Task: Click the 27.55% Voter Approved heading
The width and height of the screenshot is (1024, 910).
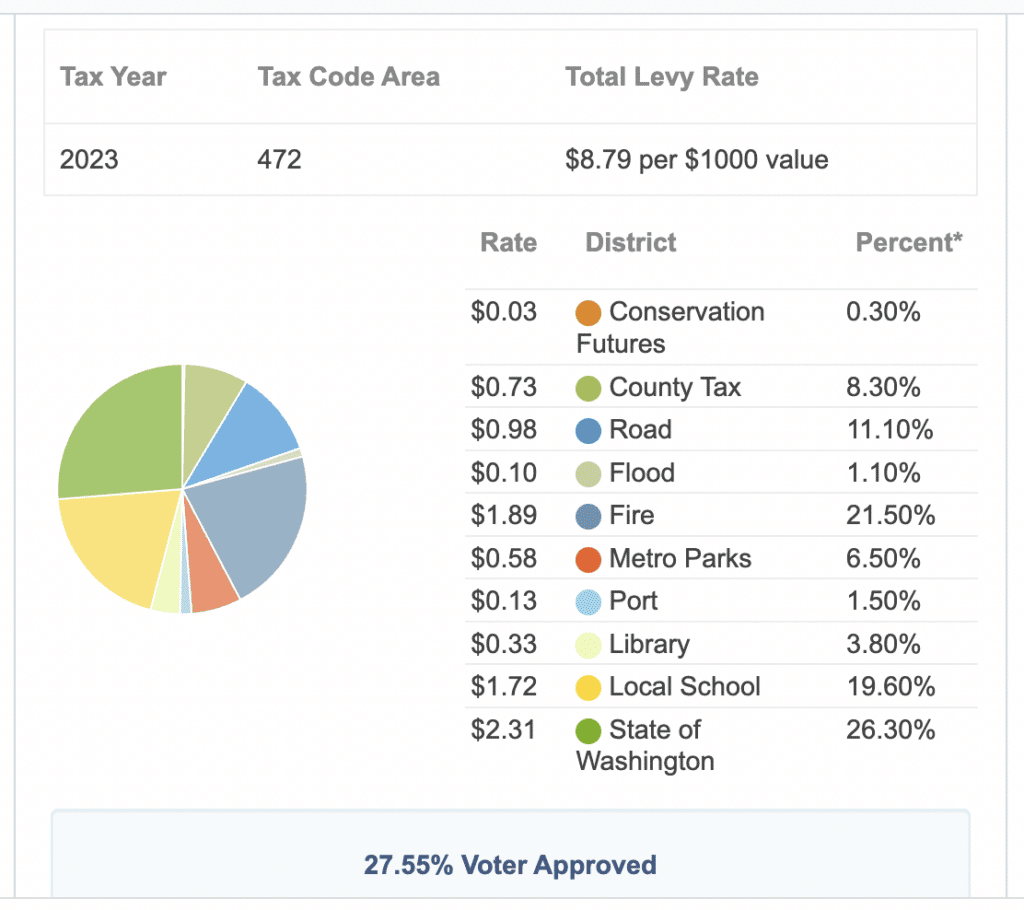Action: [510, 865]
